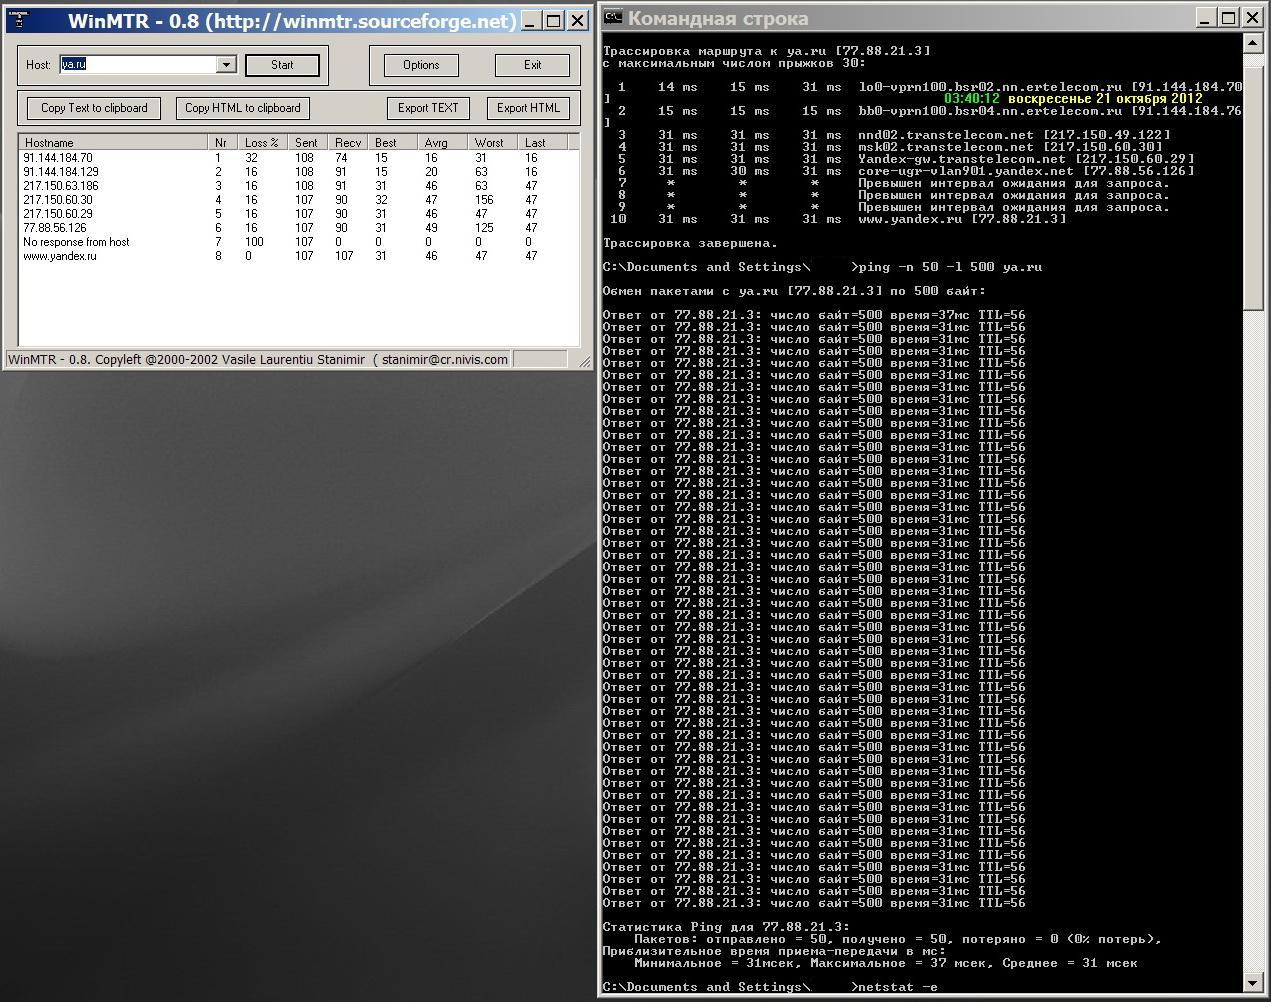Close the WinMTR window
1271x1002 pixels.
(x=577, y=20)
